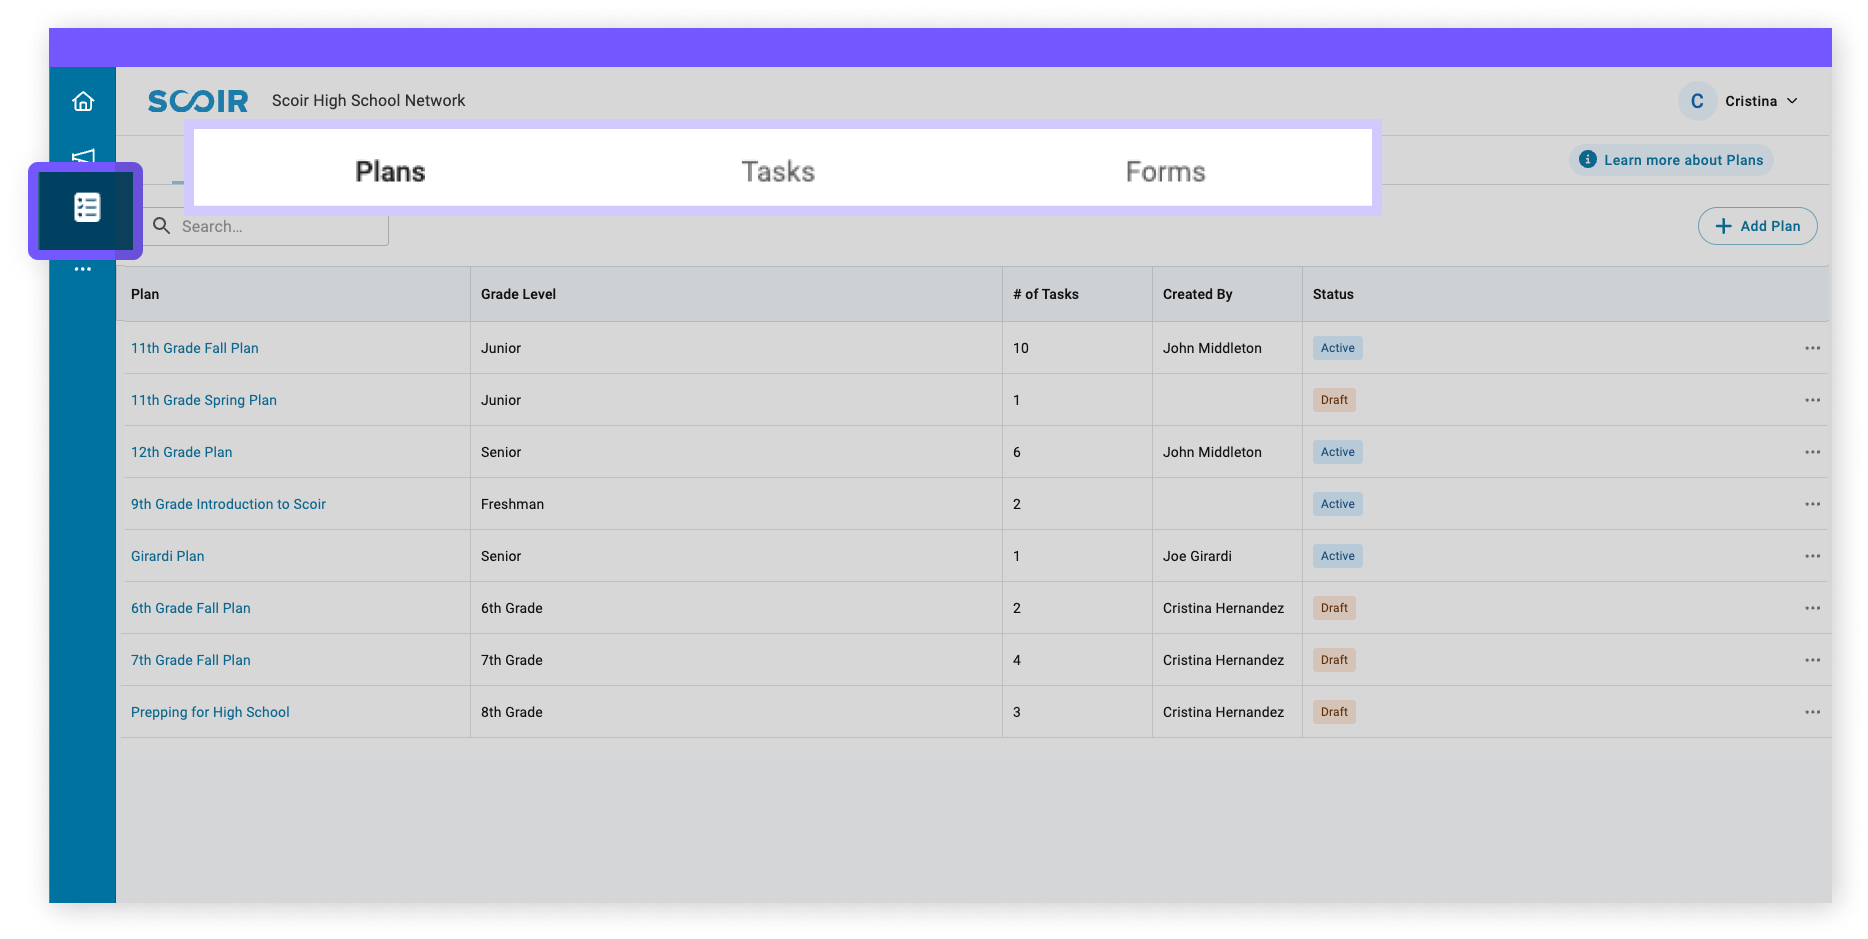Viewport: 1868px width, 939px height.
Task: Click Draft badge for Prepping for High School
Action: pyautogui.click(x=1334, y=712)
